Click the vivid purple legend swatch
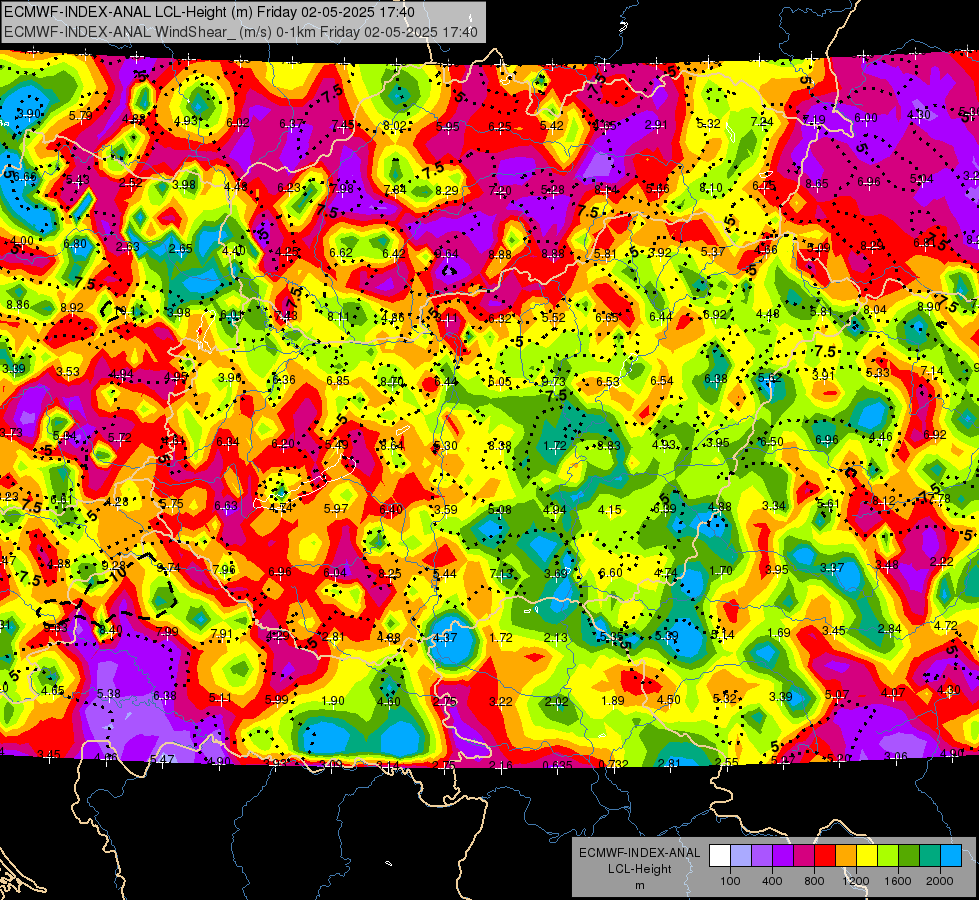 coord(783,856)
